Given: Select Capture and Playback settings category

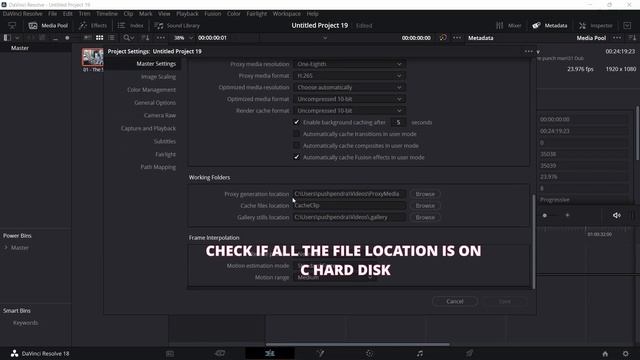Looking at the screenshot, I should tap(148, 128).
